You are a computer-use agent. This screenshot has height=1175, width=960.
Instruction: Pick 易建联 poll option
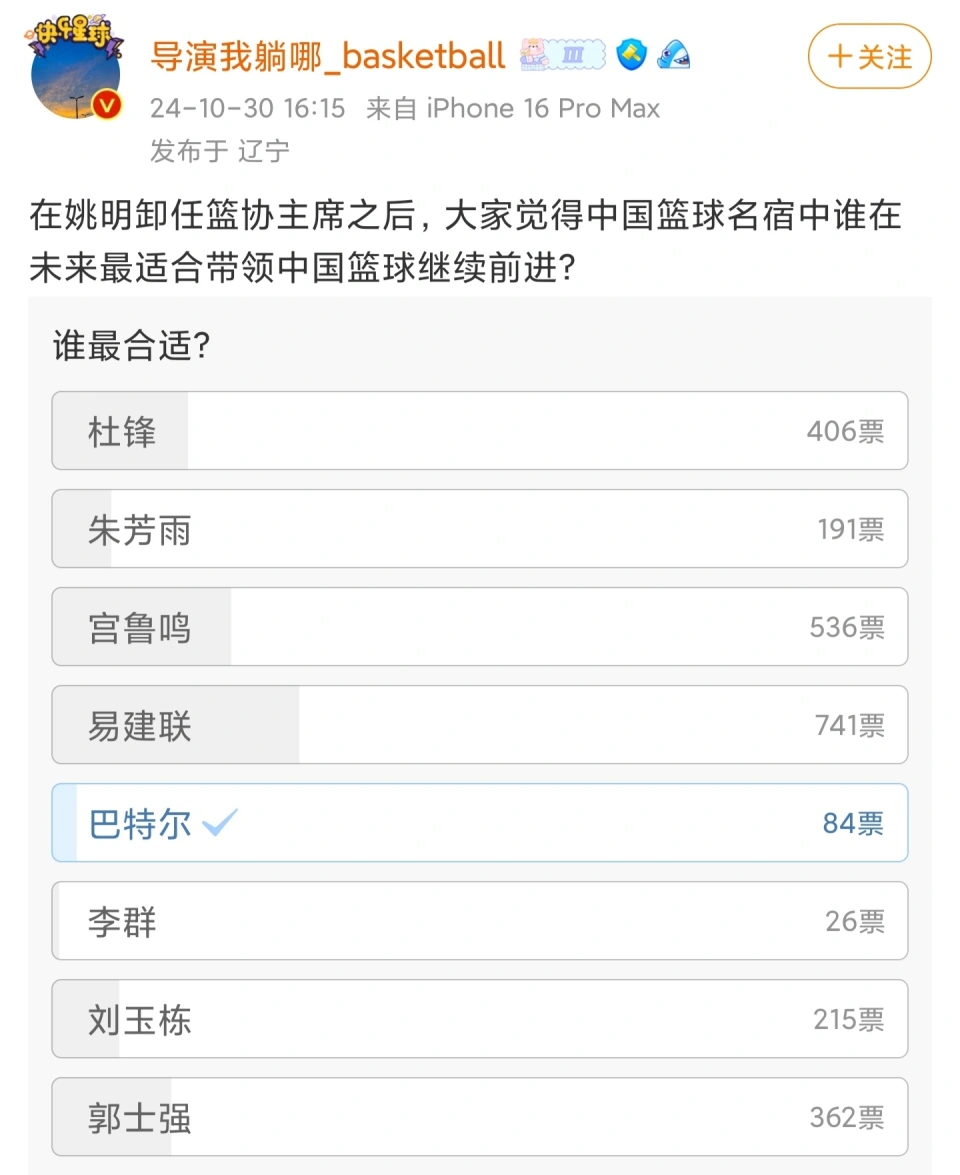pyautogui.click(x=480, y=725)
